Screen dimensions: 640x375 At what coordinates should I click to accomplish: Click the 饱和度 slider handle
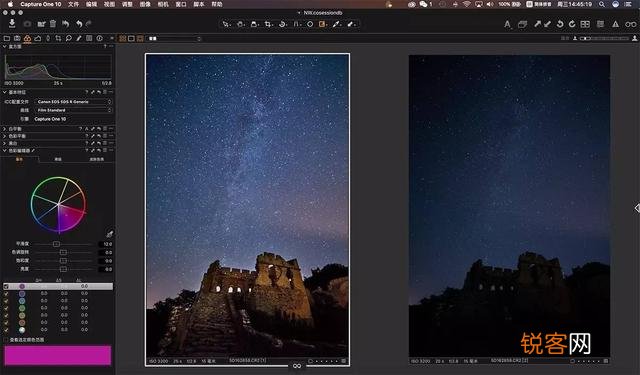pyautogui.click(x=63, y=261)
